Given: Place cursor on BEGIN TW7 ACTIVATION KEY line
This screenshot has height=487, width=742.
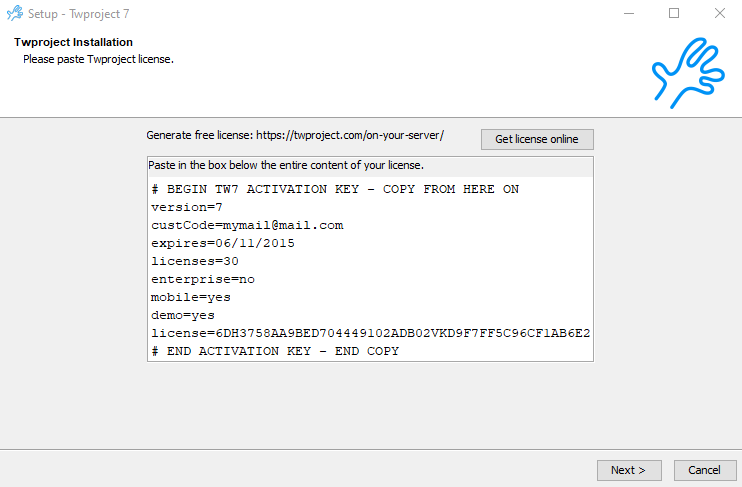Looking at the screenshot, I should [x=335, y=189].
